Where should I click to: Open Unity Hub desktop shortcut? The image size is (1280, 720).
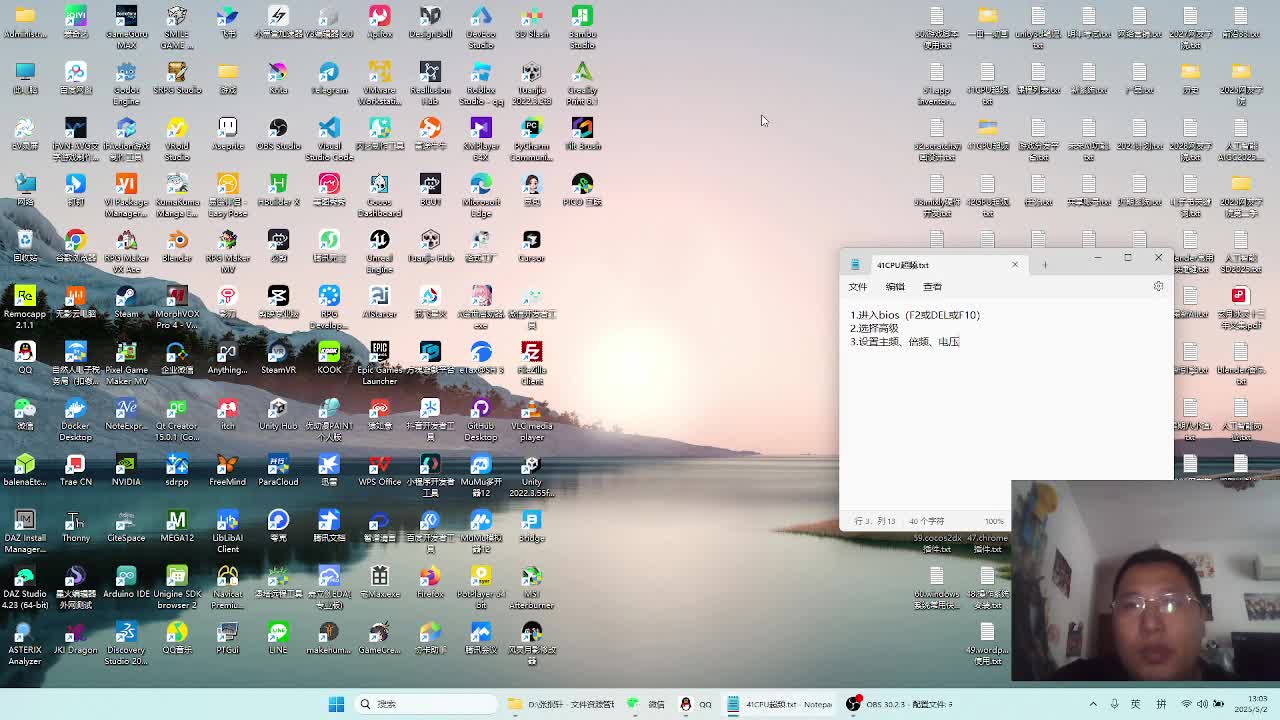(278, 414)
